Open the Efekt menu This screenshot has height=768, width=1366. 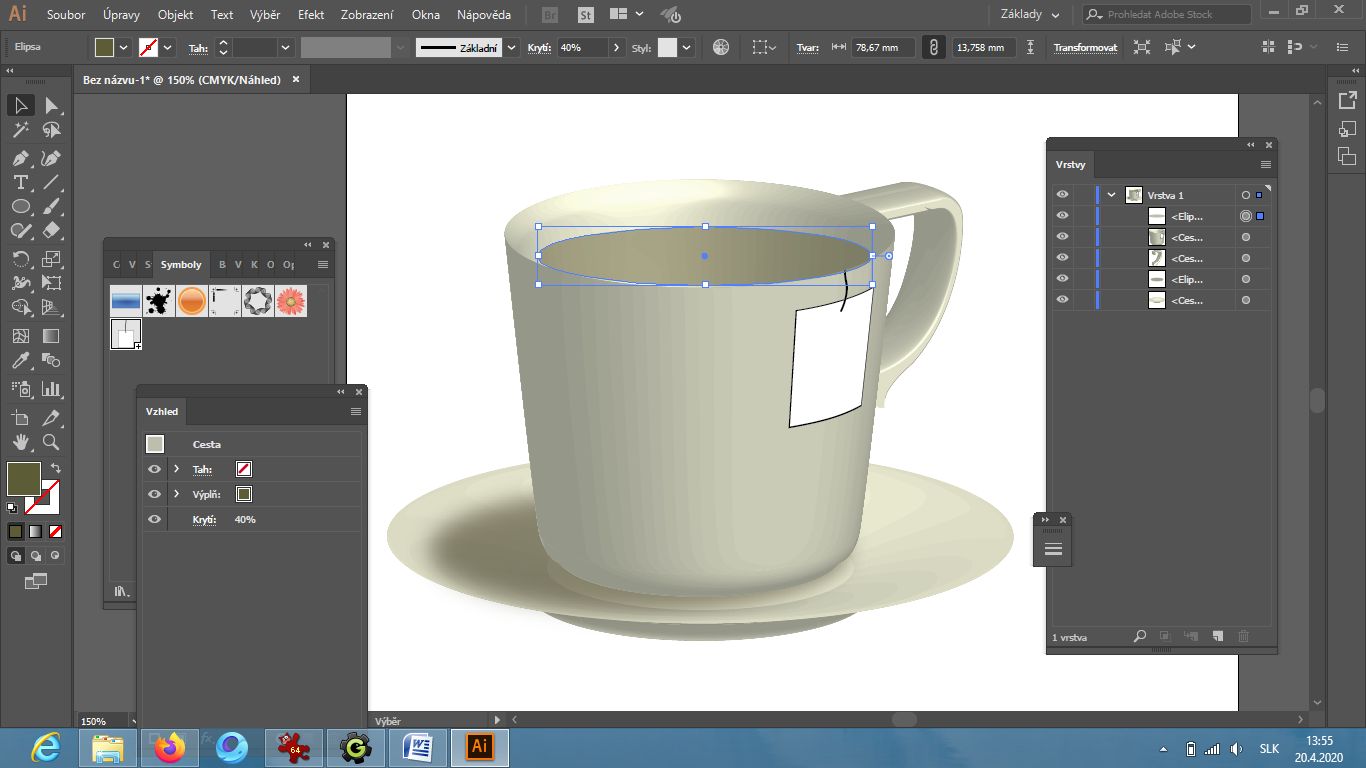pyautogui.click(x=311, y=15)
